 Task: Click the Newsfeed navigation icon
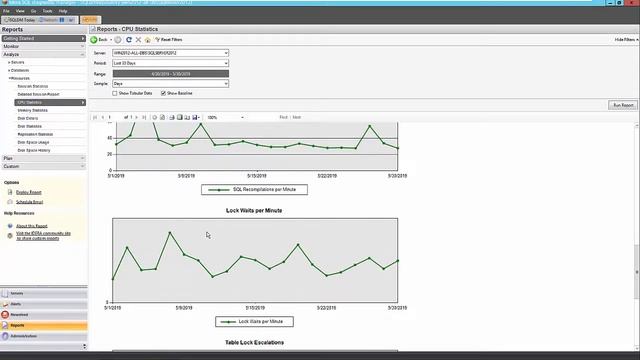coord(5,315)
